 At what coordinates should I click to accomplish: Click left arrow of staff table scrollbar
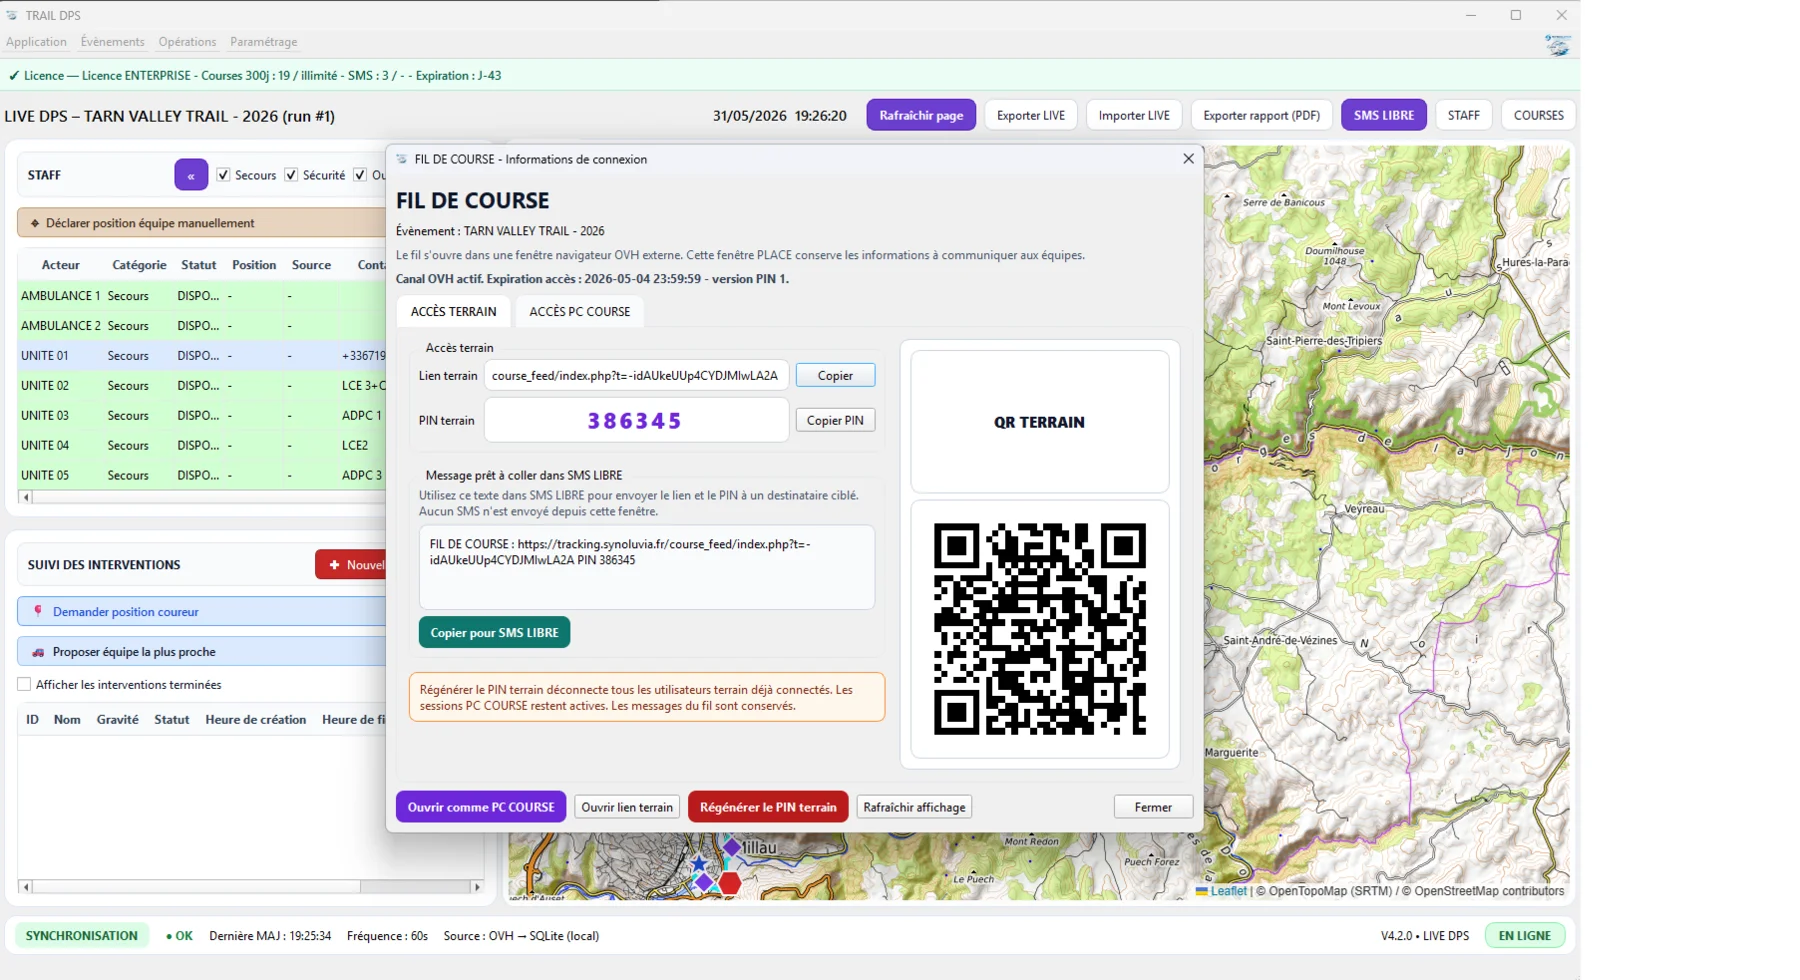pyautogui.click(x=26, y=497)
